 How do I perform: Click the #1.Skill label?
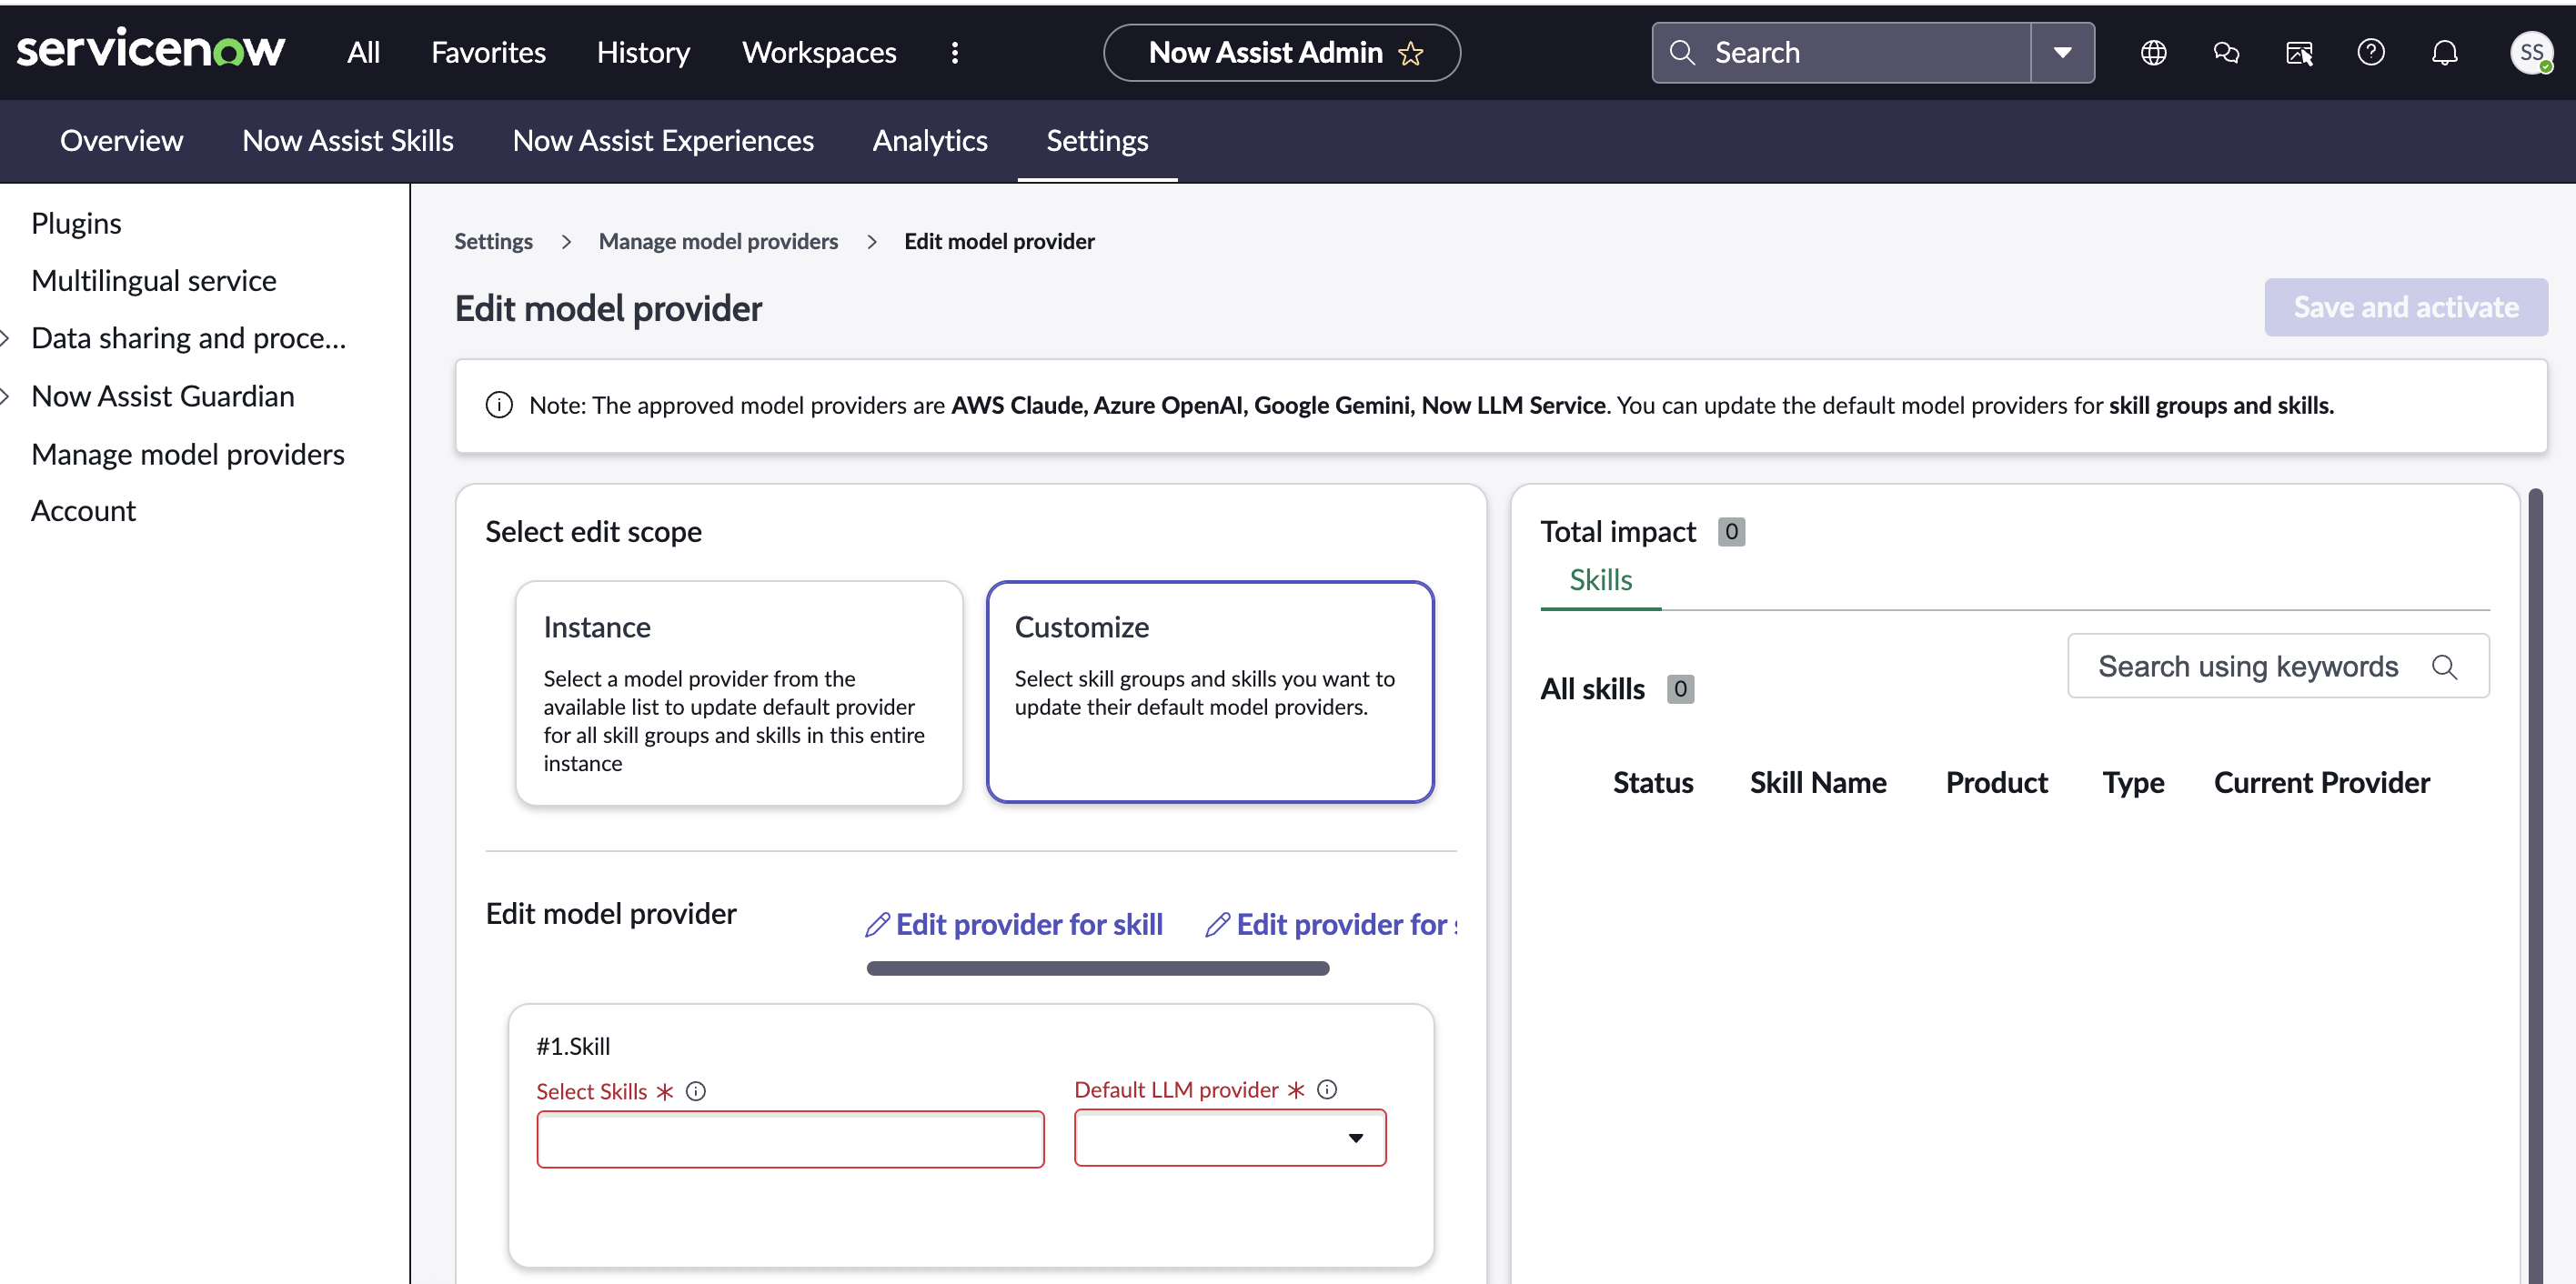click(x=573, y=1046)
